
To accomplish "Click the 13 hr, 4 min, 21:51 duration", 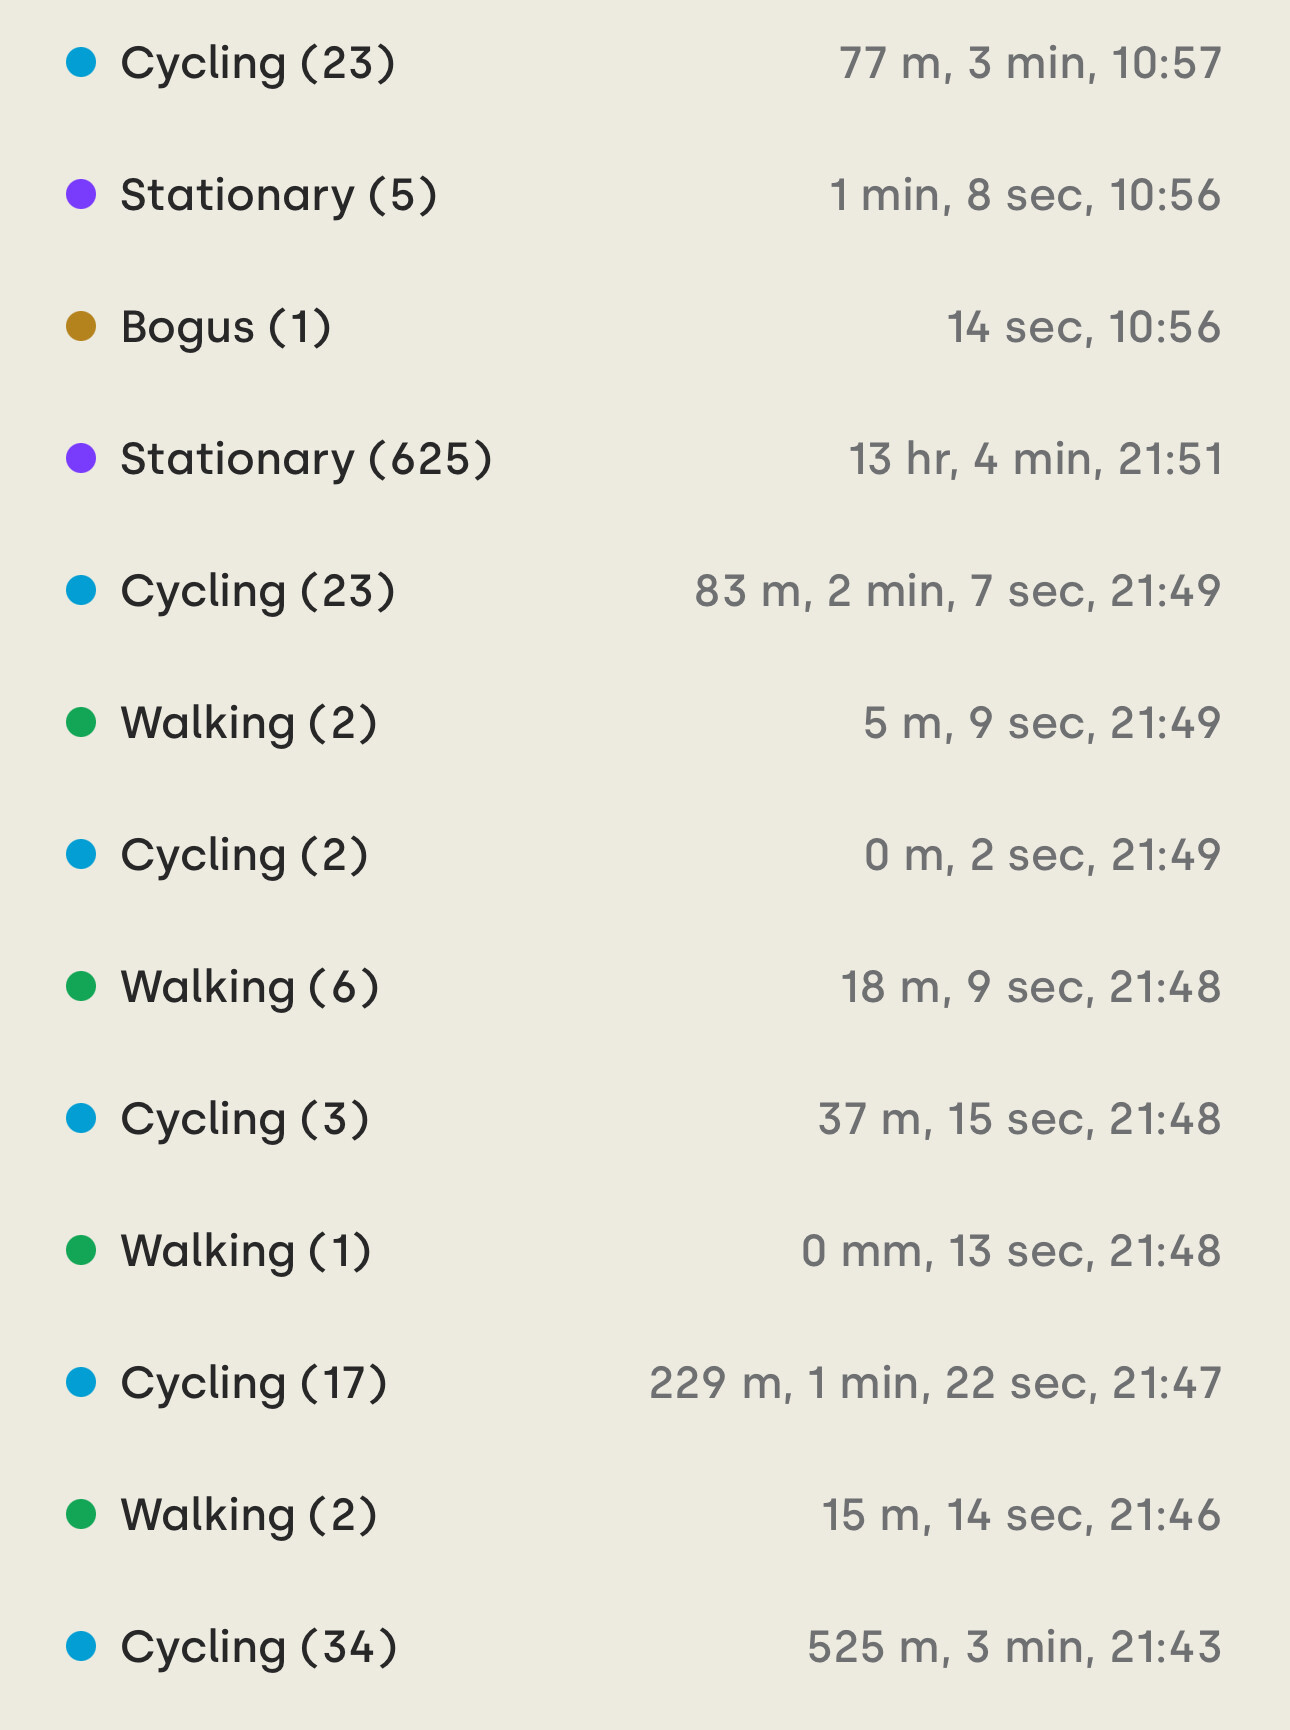I will click(1035, 459).
